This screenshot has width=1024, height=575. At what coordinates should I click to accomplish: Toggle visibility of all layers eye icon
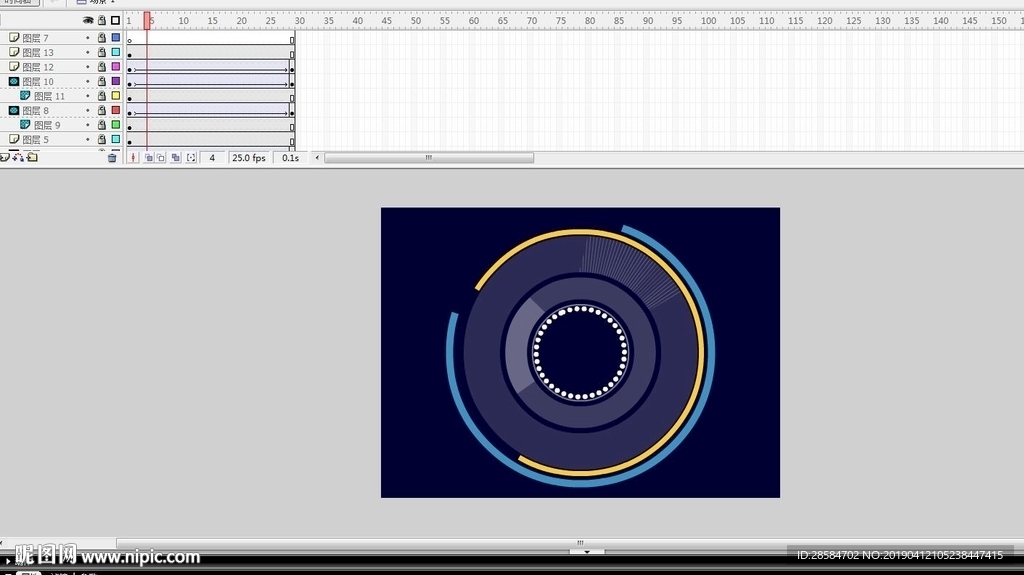coord(88,20)
